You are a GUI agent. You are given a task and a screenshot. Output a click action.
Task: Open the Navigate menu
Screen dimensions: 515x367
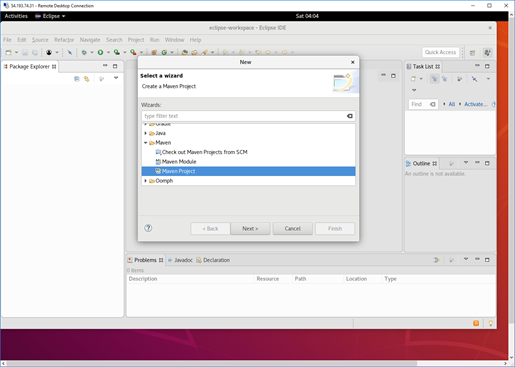pyautogui.click(x=90, y=40)
